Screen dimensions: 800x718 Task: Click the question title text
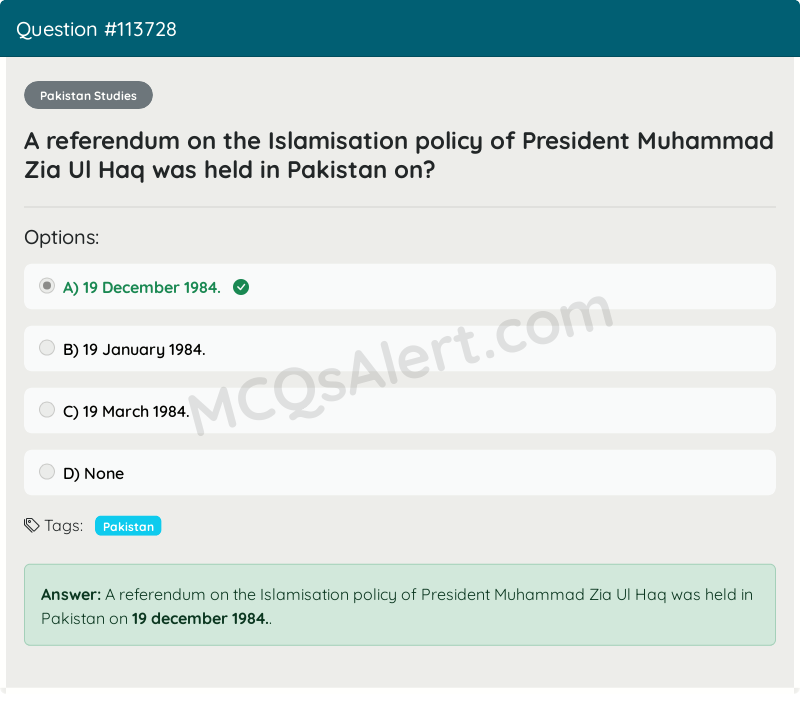(x=398, y=155)
